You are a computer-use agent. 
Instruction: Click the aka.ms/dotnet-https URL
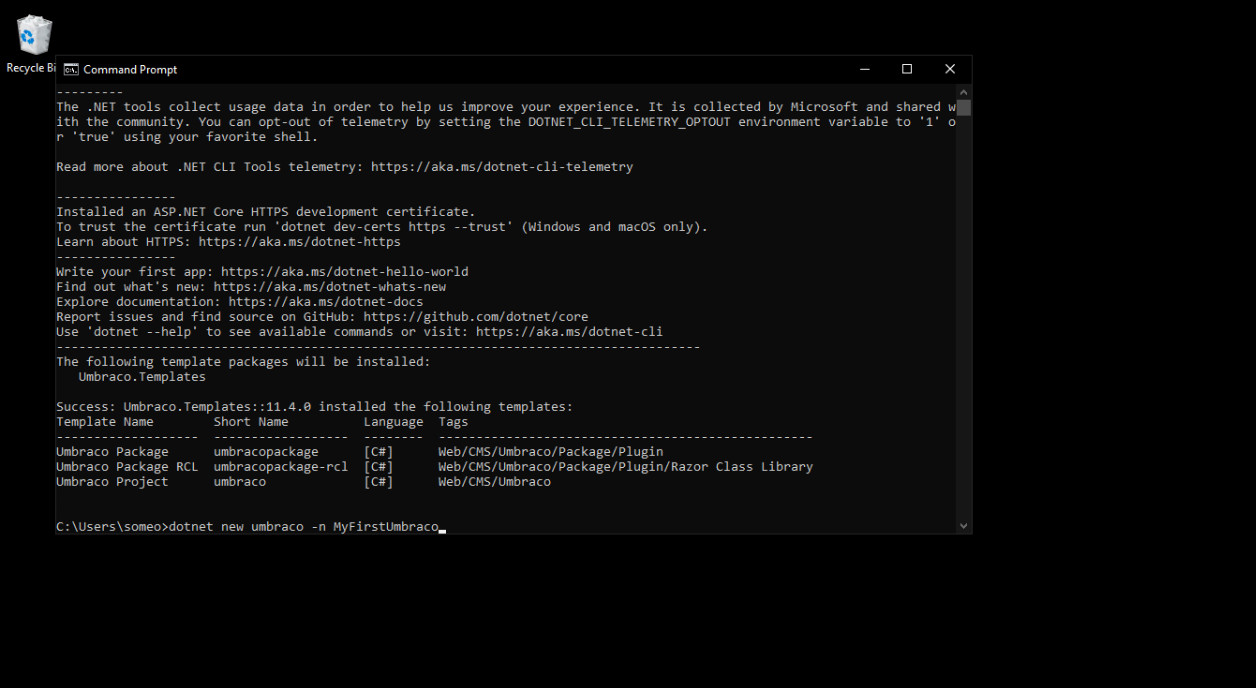click(299, 242)
